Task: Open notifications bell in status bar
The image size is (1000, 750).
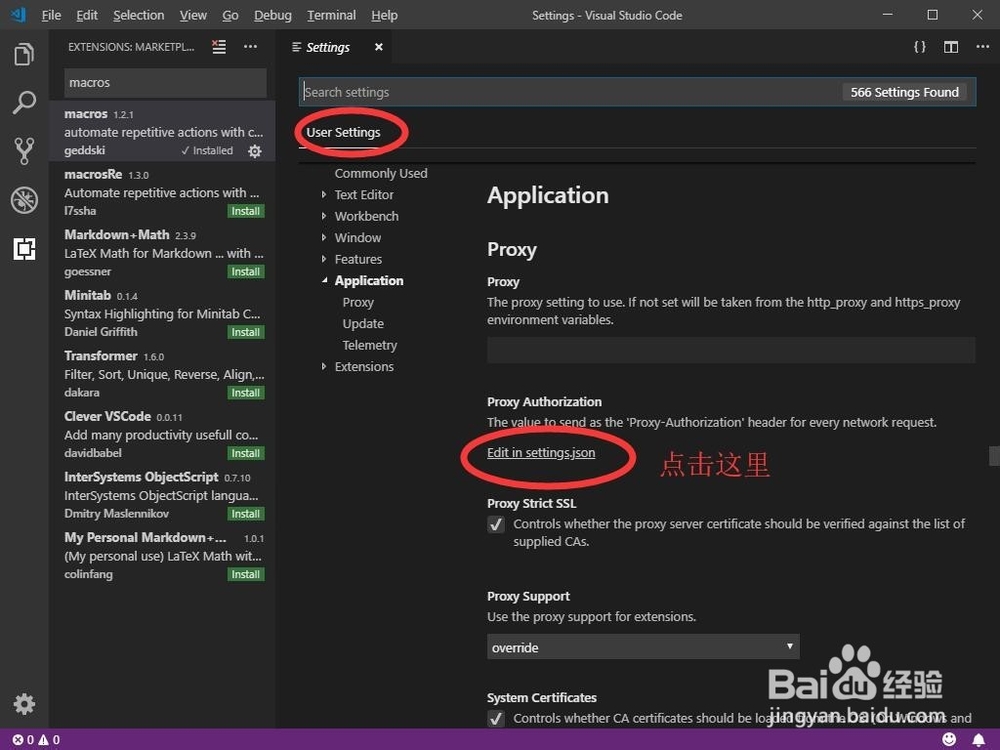Action: click(978, 739)
